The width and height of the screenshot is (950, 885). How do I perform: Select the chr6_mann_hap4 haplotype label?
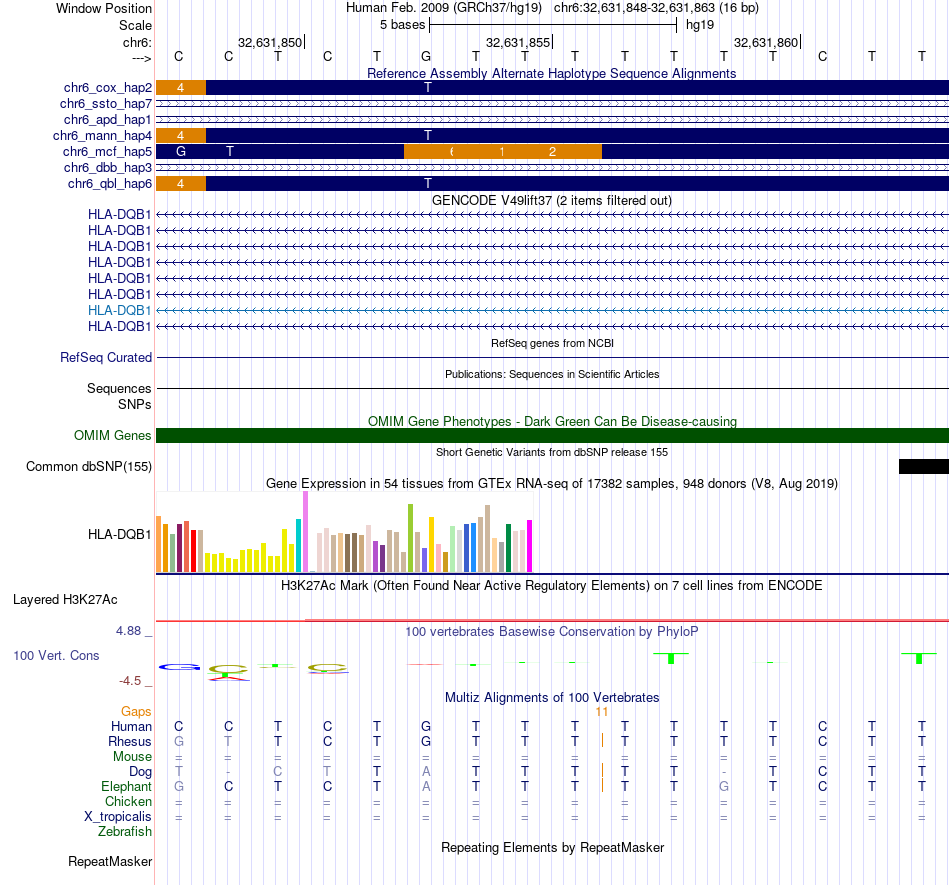pos(102,136)
